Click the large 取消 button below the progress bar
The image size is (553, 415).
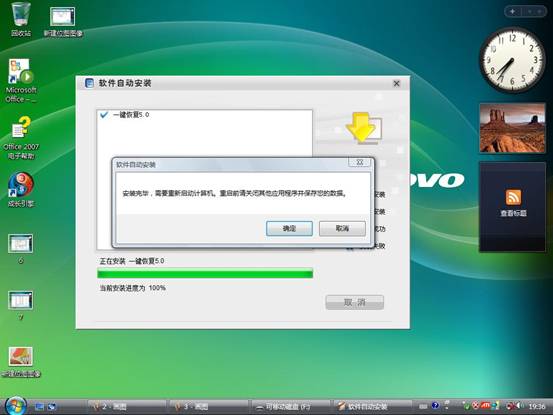click(354, 302)
